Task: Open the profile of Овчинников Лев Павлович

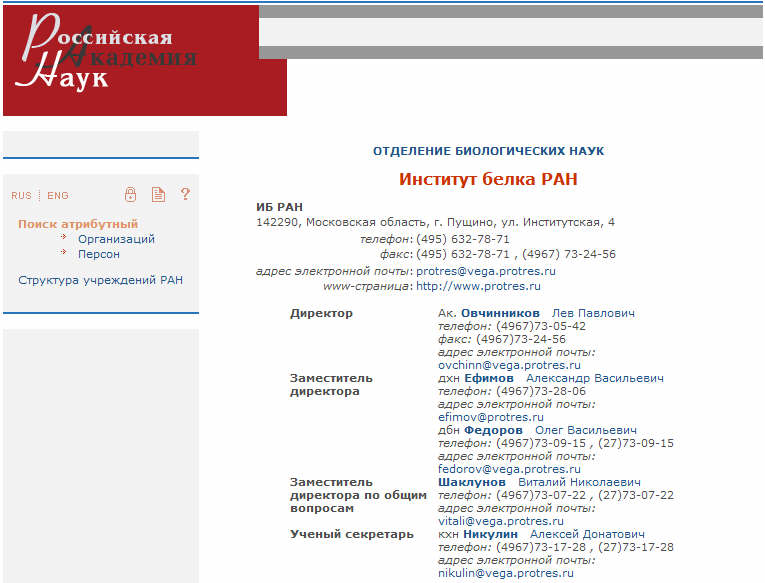Action: pos(548,313)
